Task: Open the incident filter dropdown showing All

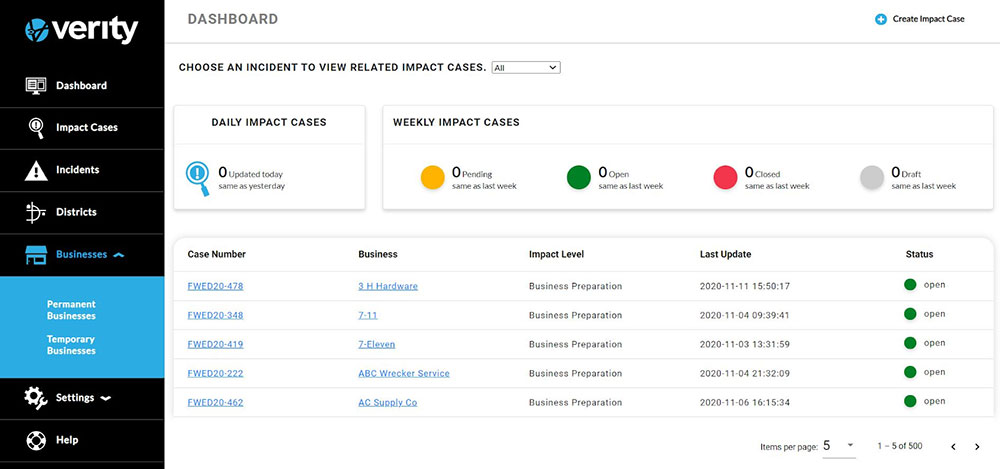Action: (526, 68)
